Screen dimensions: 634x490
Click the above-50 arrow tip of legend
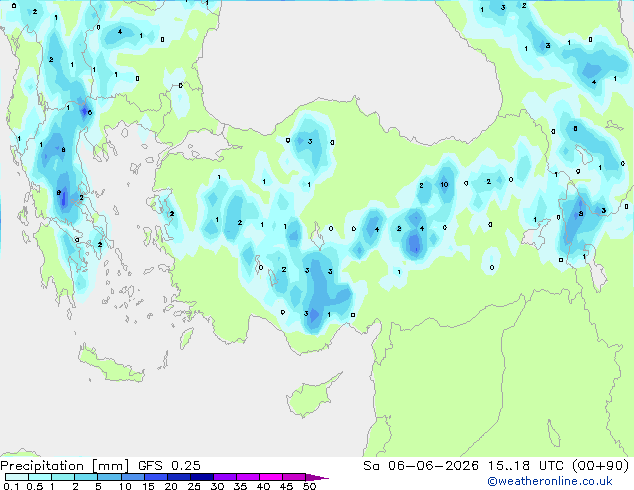point(317,477)
